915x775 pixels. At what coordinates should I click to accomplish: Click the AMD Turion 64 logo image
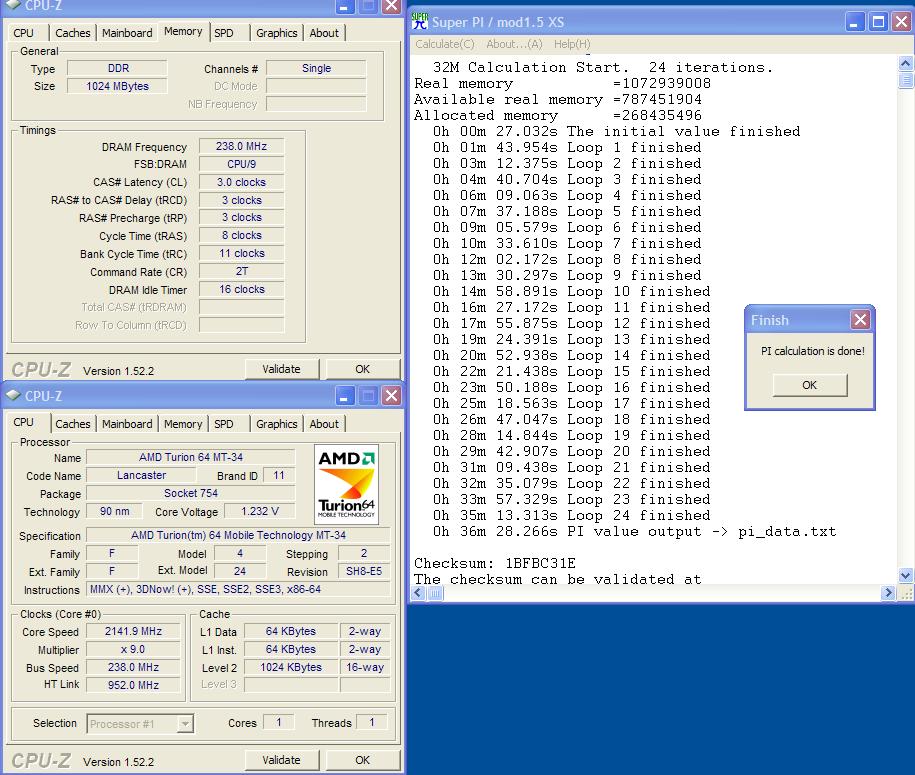click(347, 484)
